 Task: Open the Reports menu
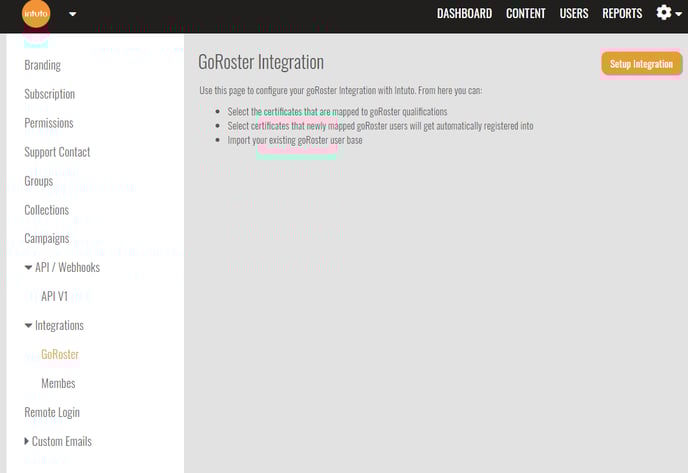pyautogui.click(x=622, y=14)
